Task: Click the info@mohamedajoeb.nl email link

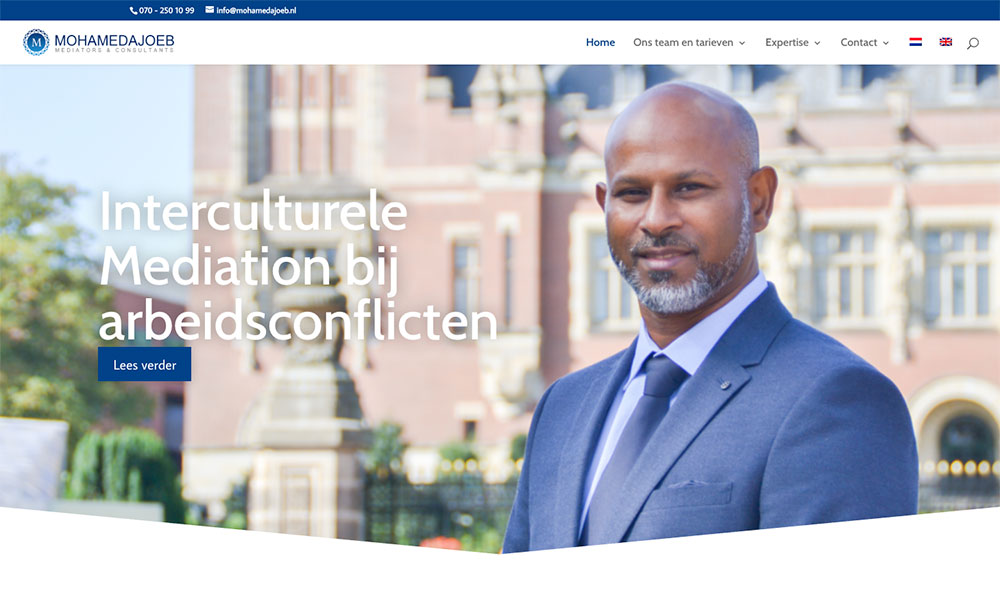Action: pos(256,10)
